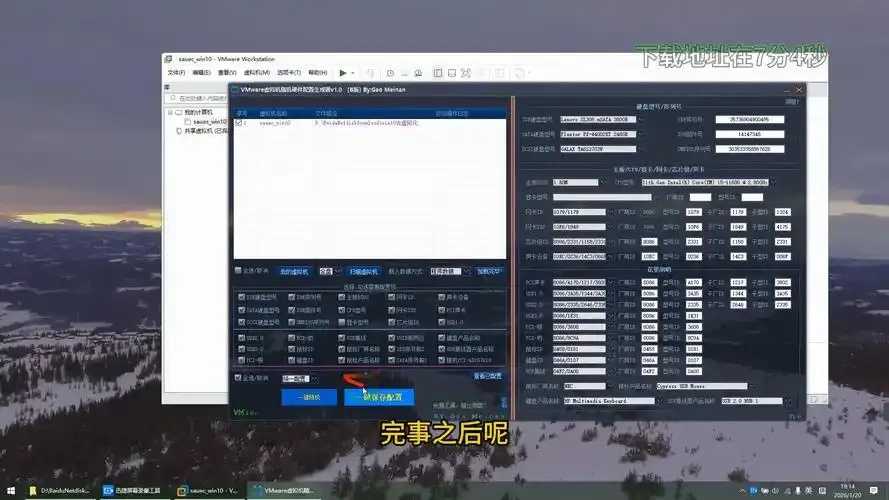Toggle the NVME硬盘型号 checkbox
889x500 pixels.
pos(242,296)
